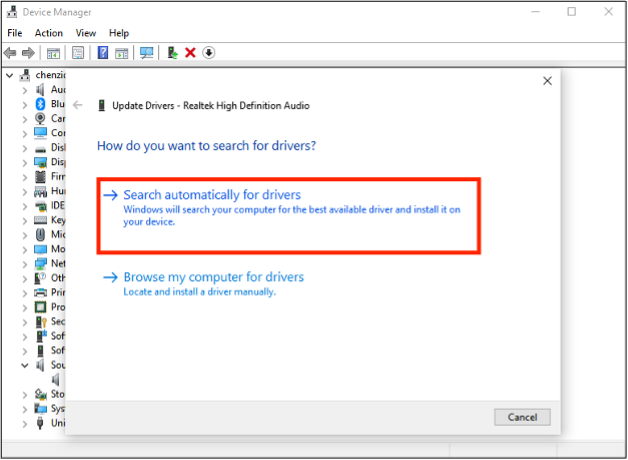Open the Action menu
Image resolution: width=628 pixels, height=460 pixels.
click(49, 33)
